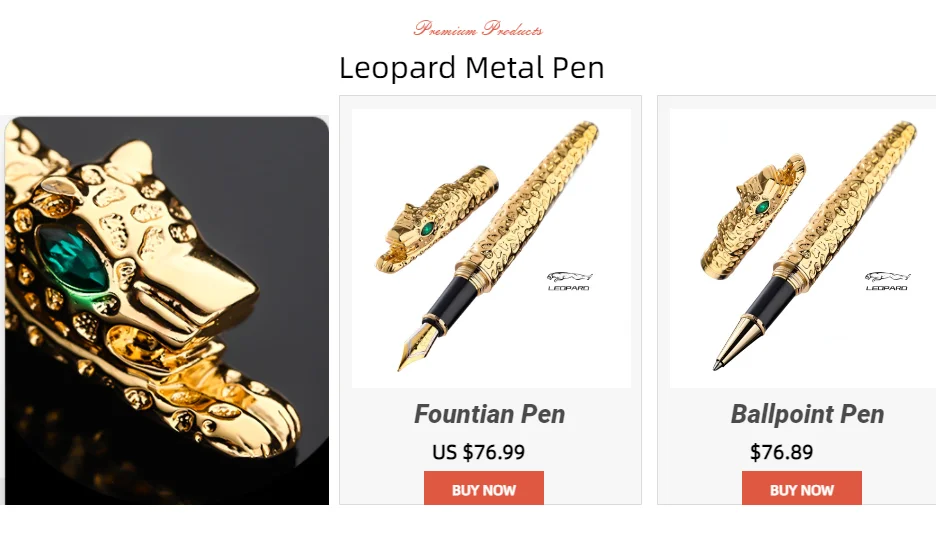944x550 pixels.
Task: Click the tip of the ballpoint pen
Action: 732,345
